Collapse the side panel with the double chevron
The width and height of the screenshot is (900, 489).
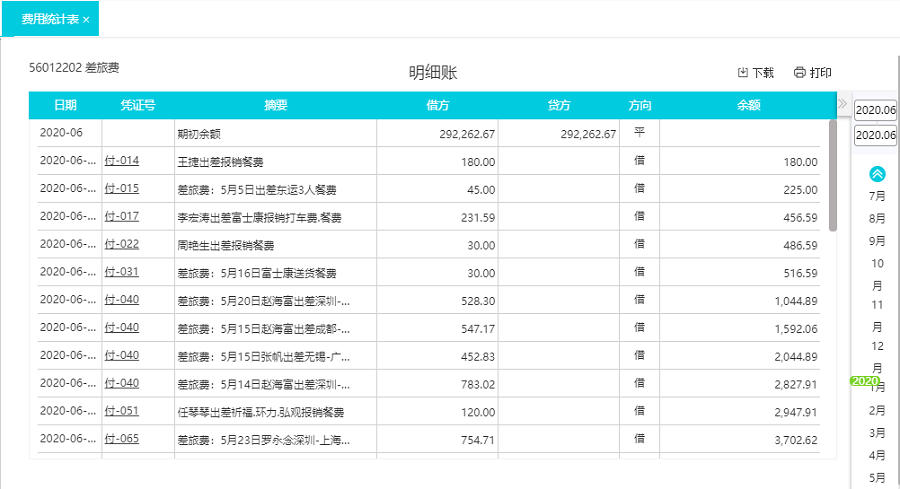843,104
